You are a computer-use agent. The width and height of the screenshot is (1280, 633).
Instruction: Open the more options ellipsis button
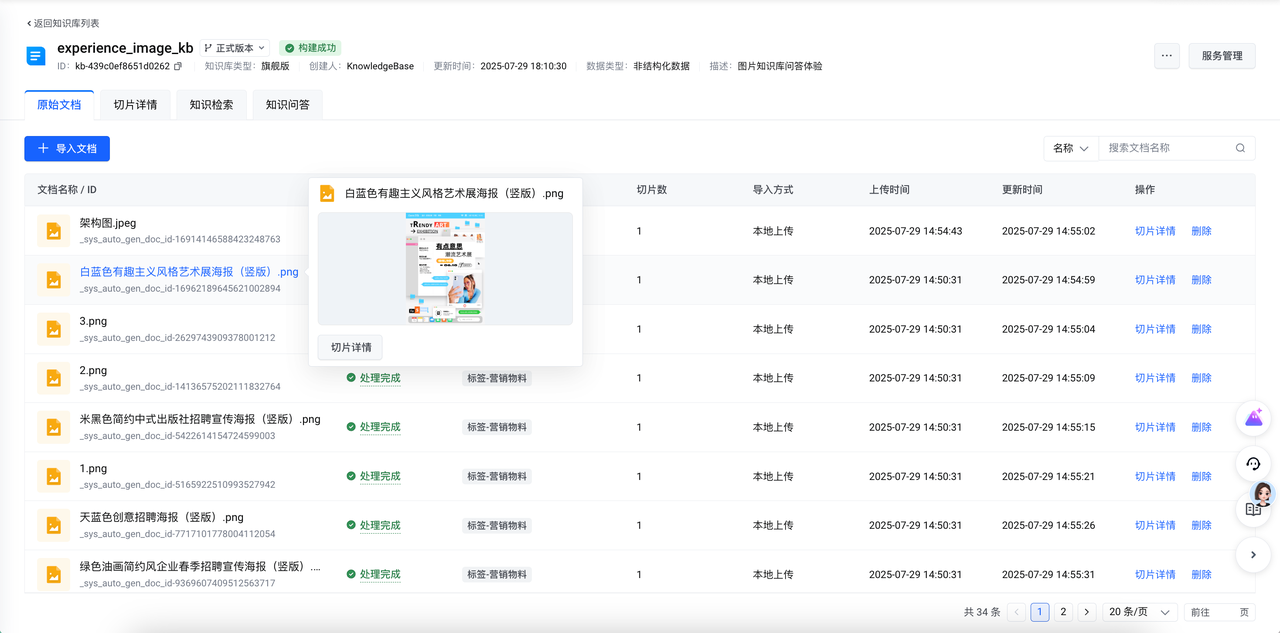click(x=1166, y=56)
